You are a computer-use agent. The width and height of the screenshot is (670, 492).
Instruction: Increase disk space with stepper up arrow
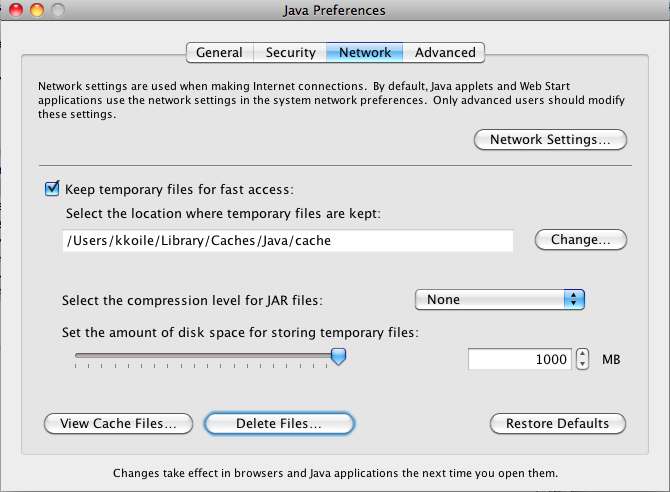(x=582, y=354)
